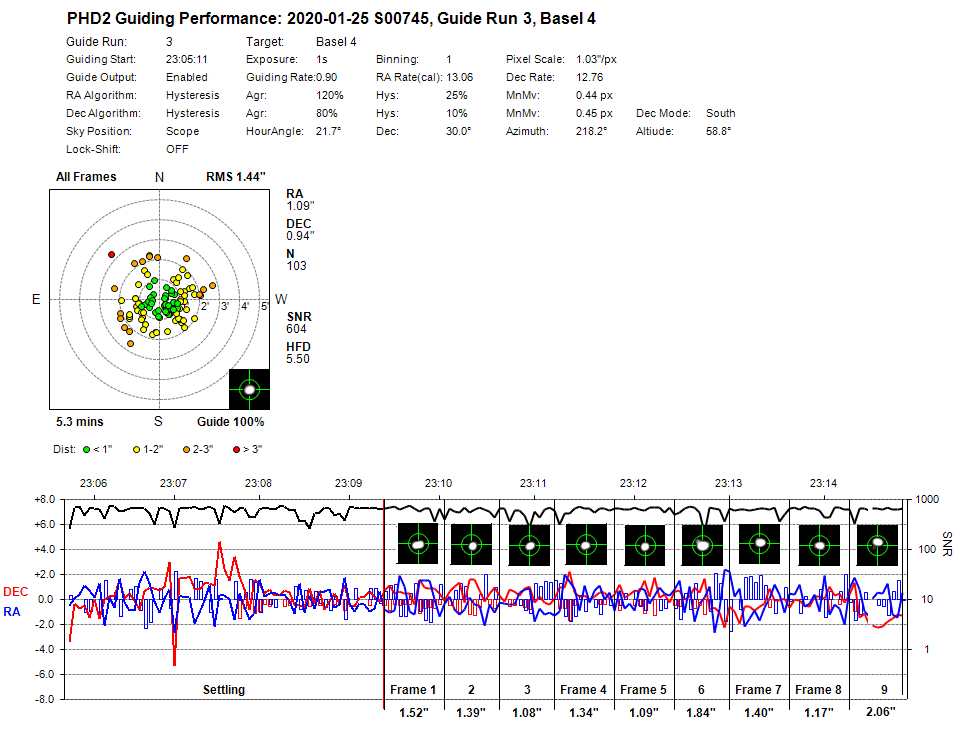Viewport: 960px width, 734px height.
Task: Click the Lock-Shift value 'OFF'
Action: coord(177,149)
